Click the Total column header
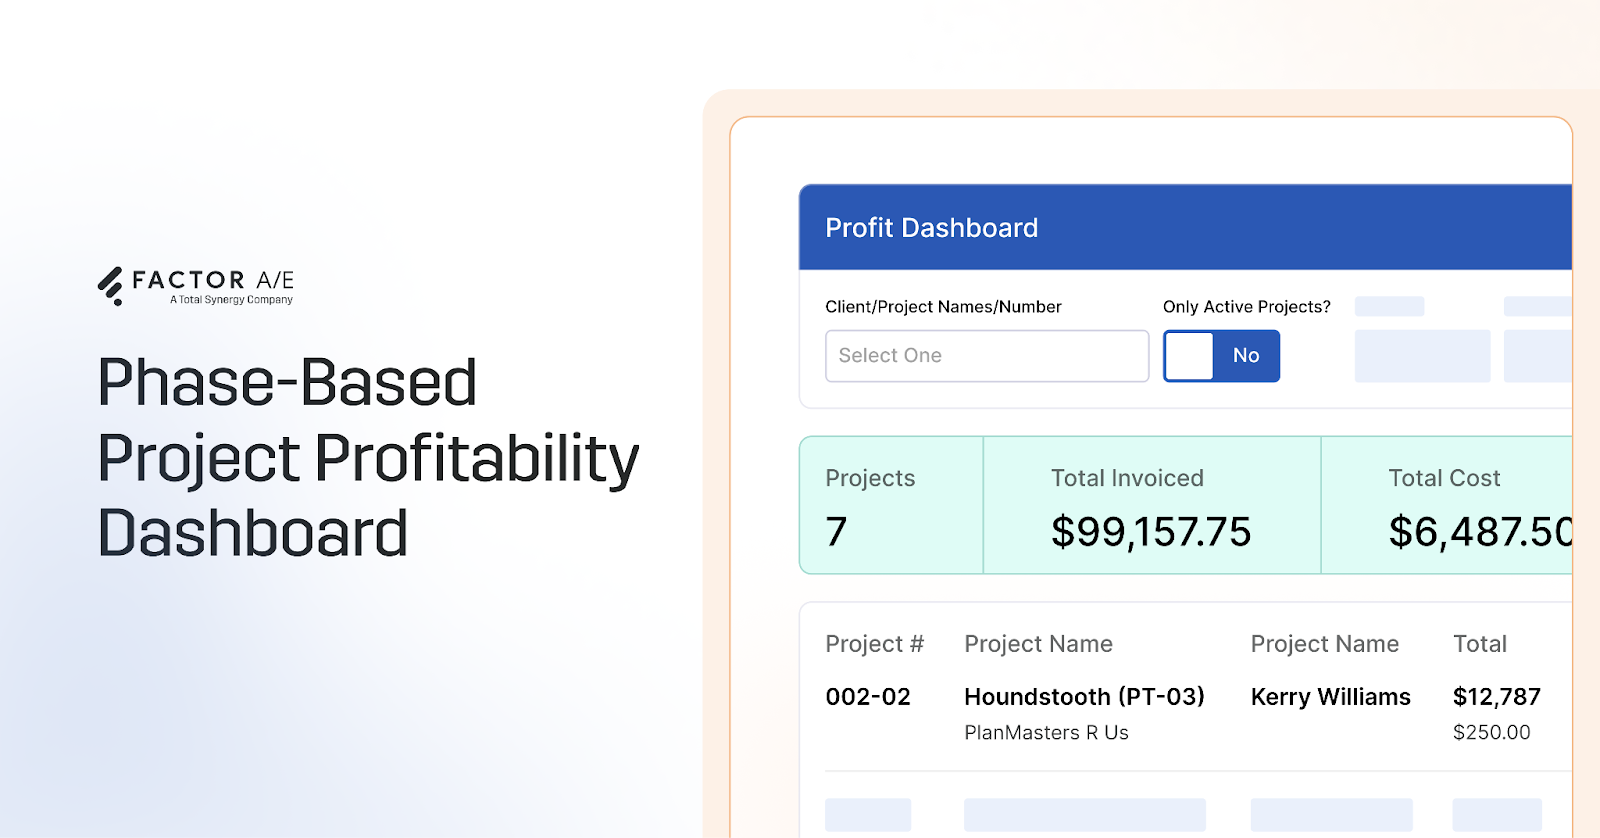 coord(1479,644)
